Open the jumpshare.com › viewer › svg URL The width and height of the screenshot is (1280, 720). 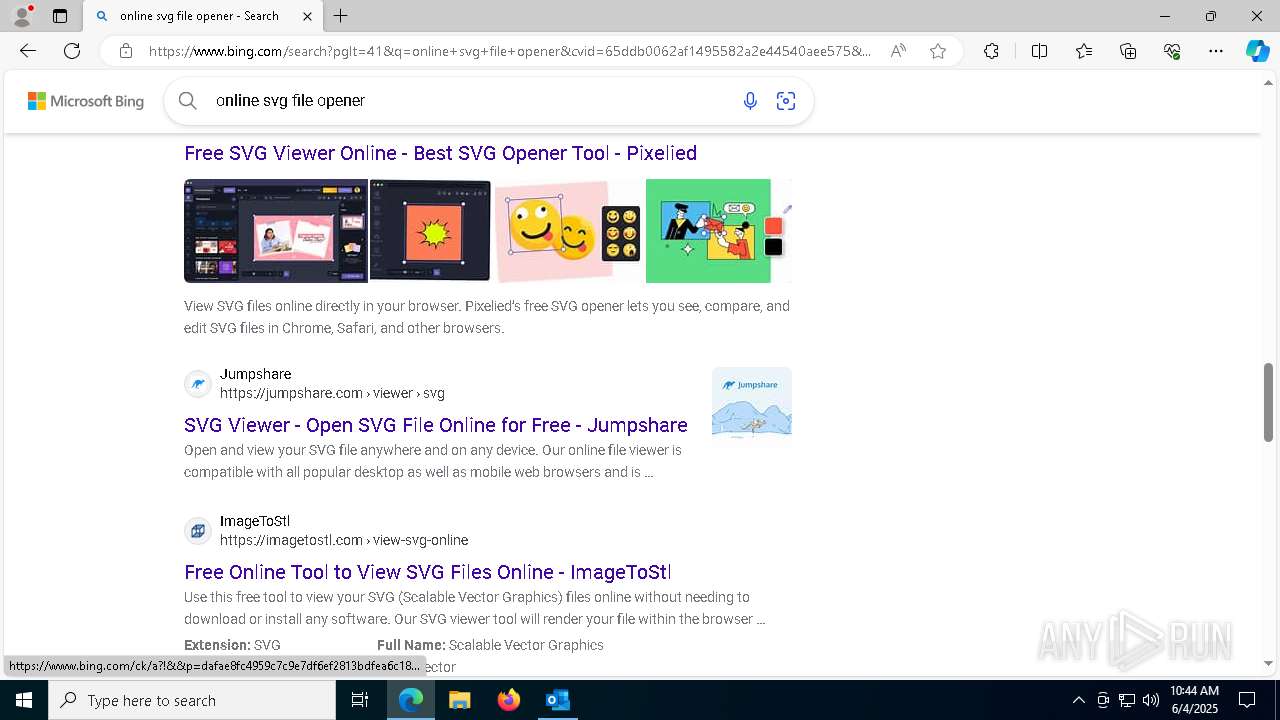[x=332, y=393]
